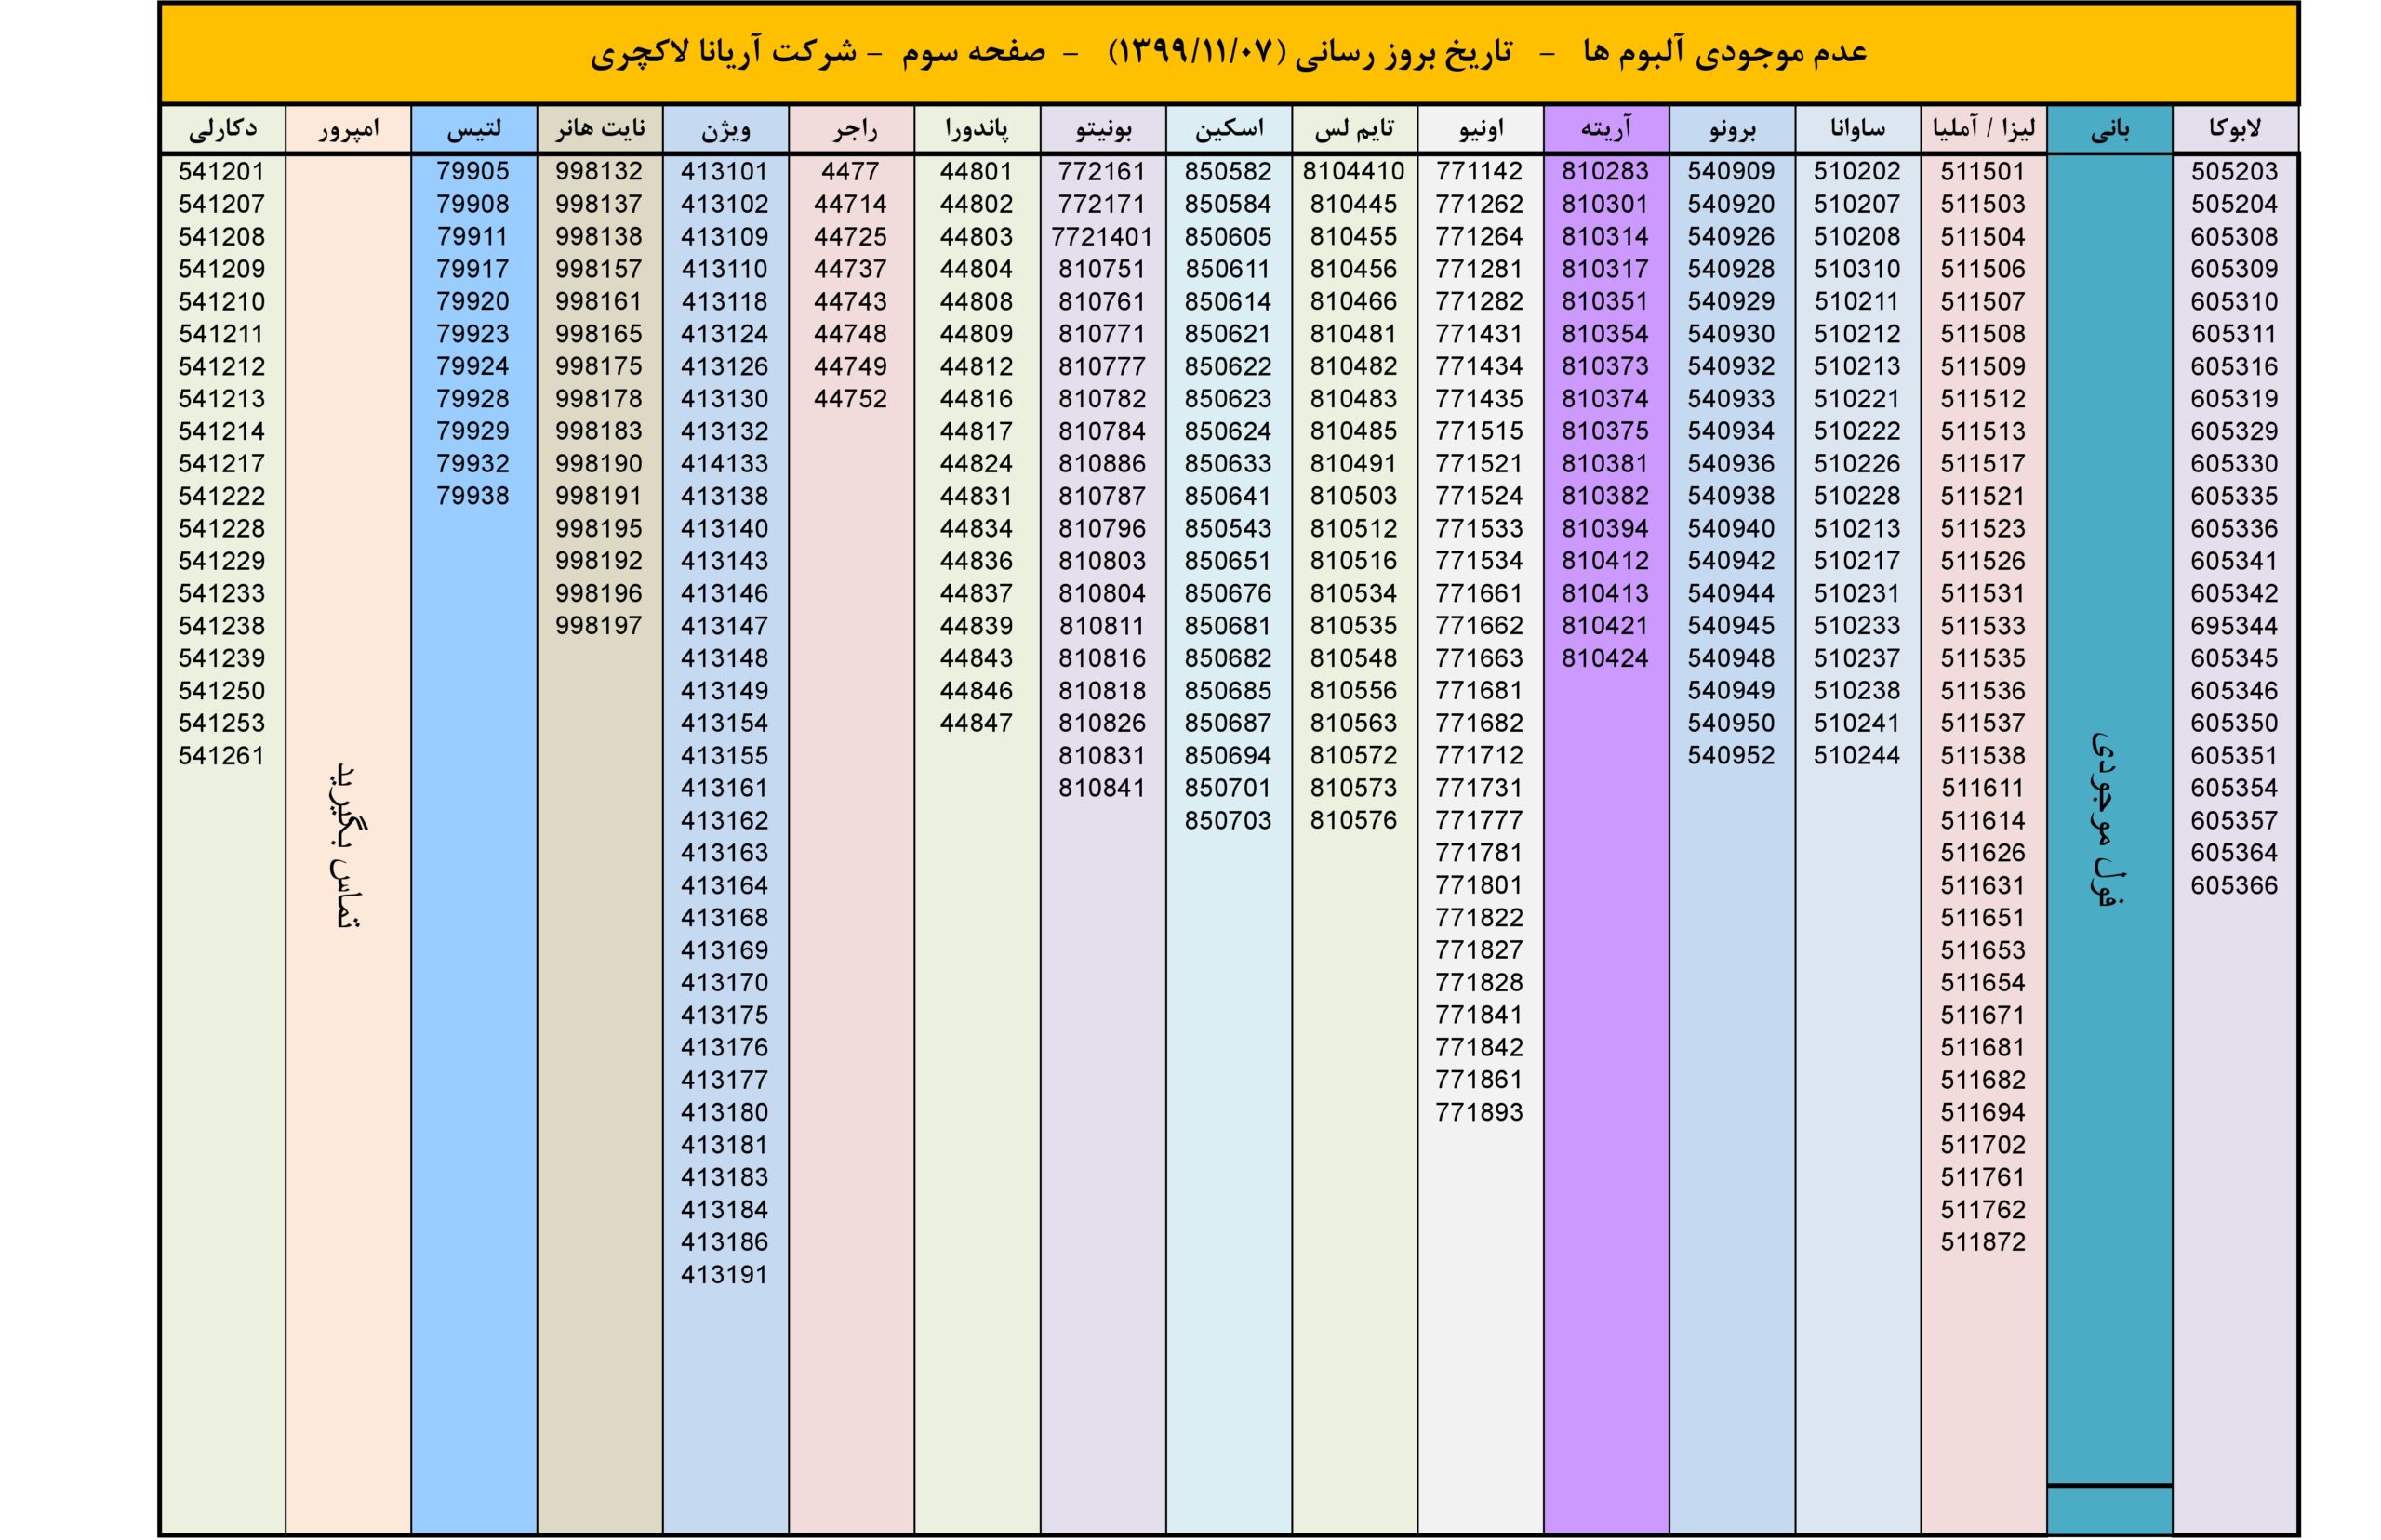Click the امپرور column header
This screenshot has width=2381, height=1540.
click(x=348, y=129)
